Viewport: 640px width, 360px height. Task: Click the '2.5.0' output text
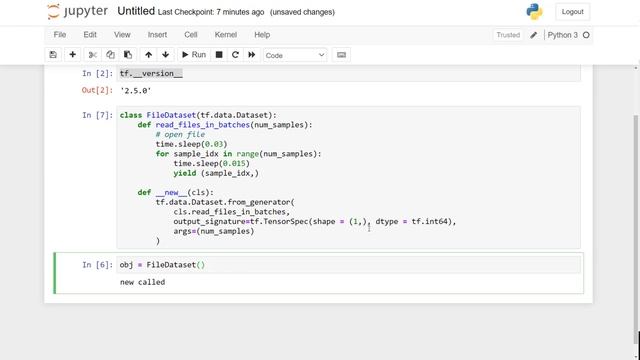pyautogui.click(x=136, y=91)
